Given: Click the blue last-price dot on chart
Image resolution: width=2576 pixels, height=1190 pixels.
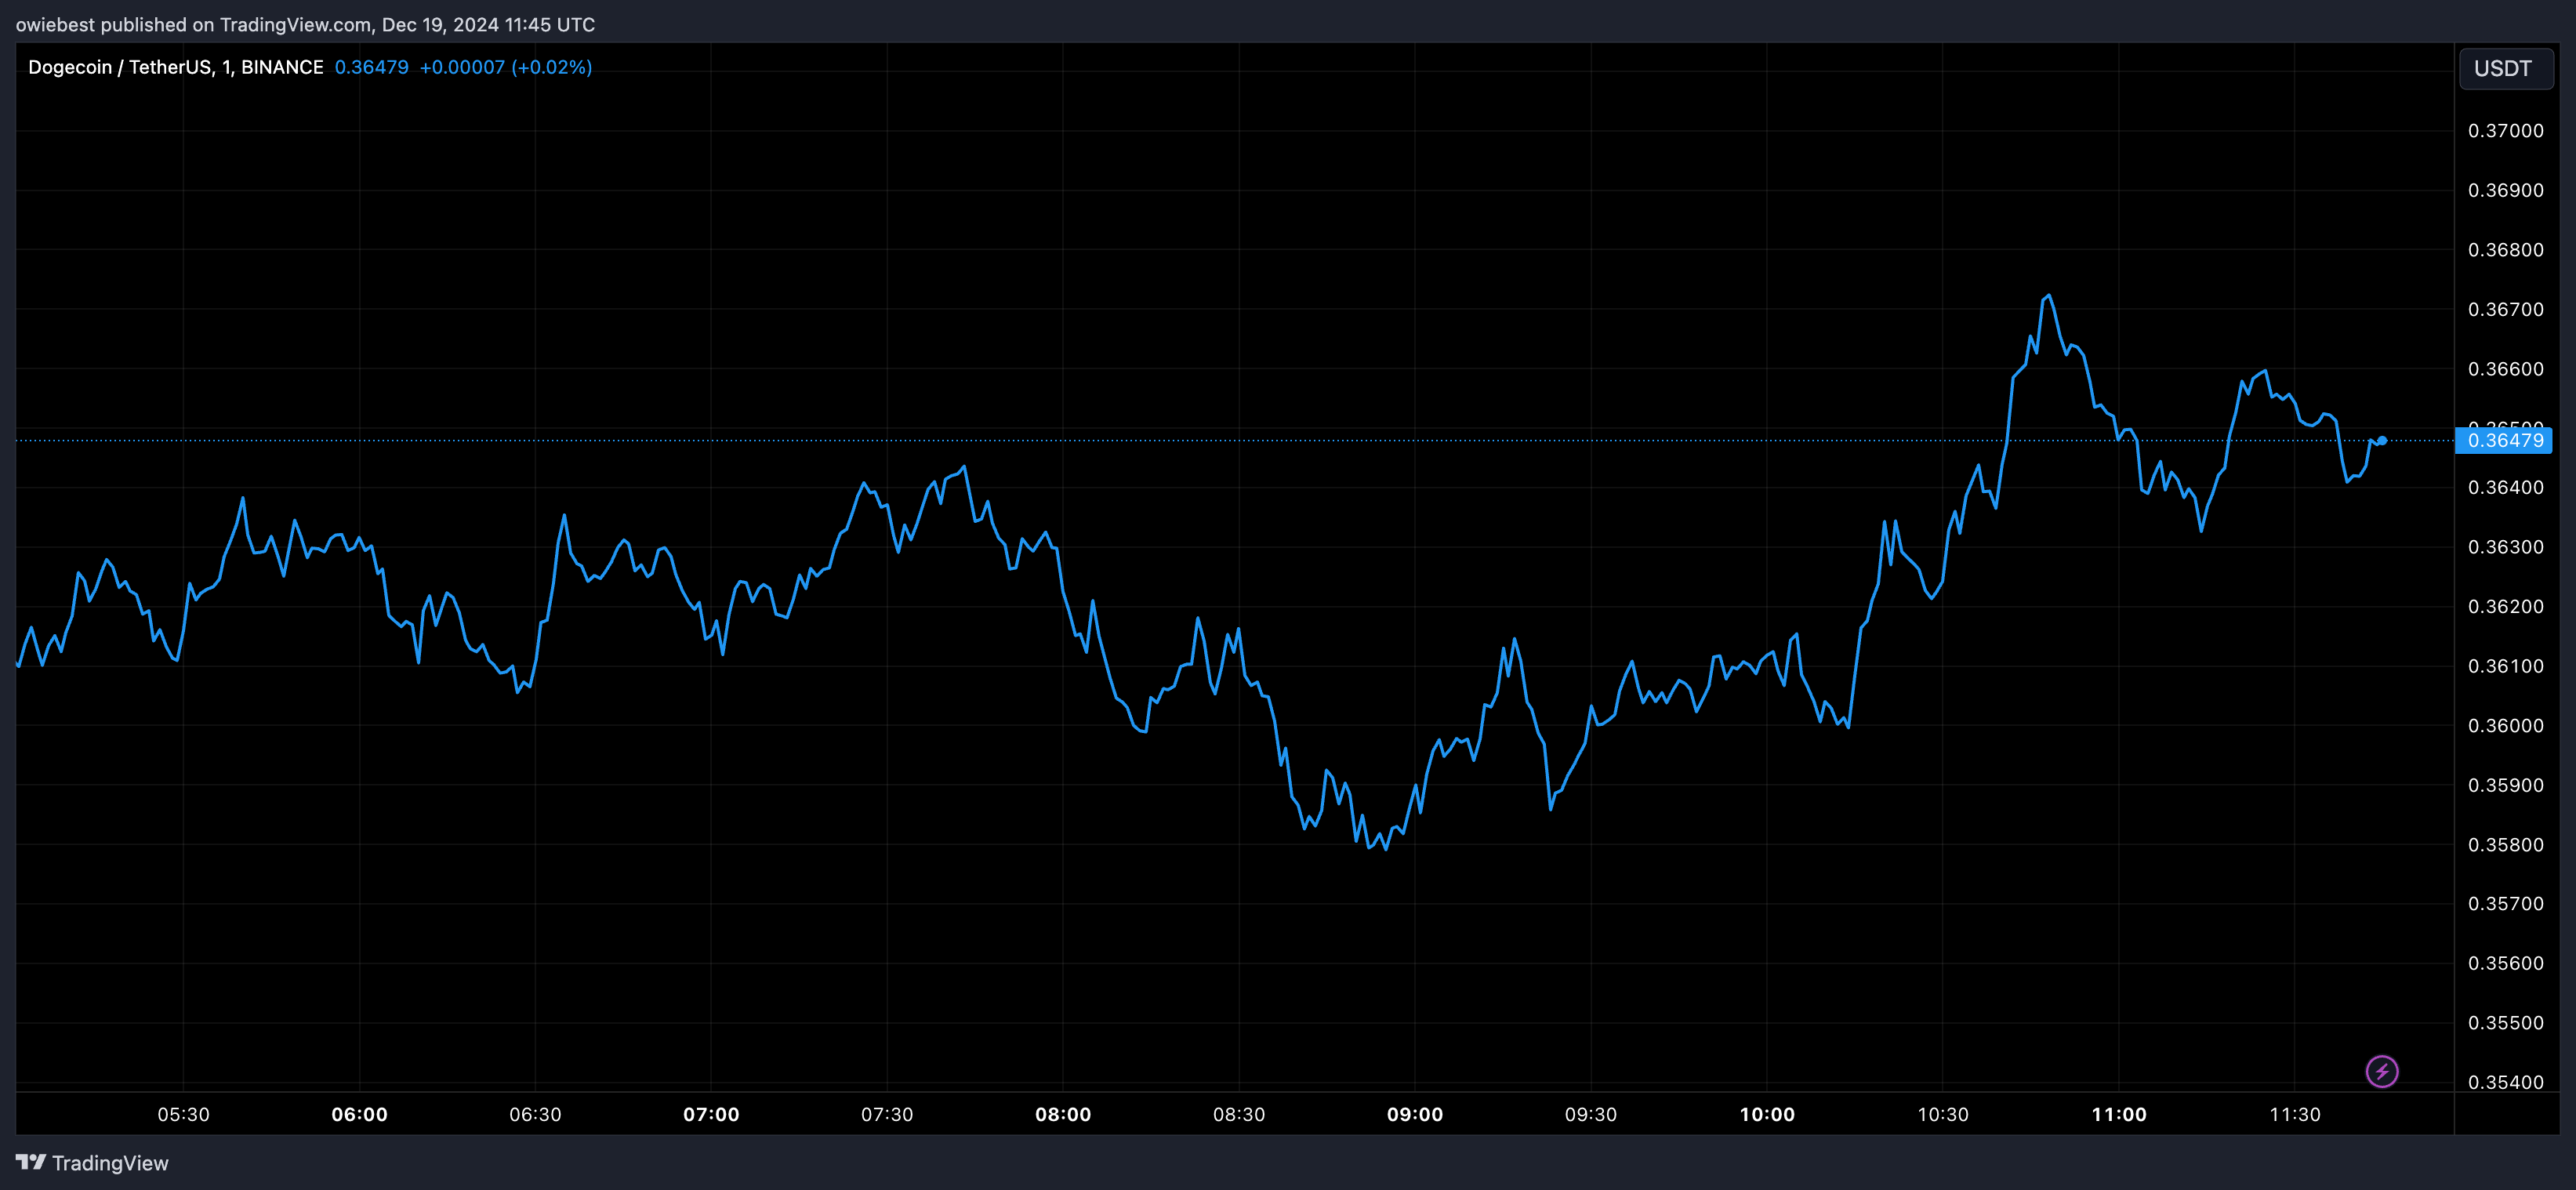Looking at the screenshot, I should click(x=2382, y=440).
